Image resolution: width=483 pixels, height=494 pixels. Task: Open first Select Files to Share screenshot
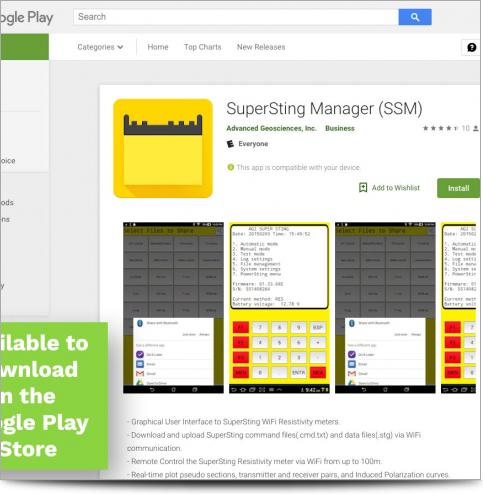click(x=173, y=308)
